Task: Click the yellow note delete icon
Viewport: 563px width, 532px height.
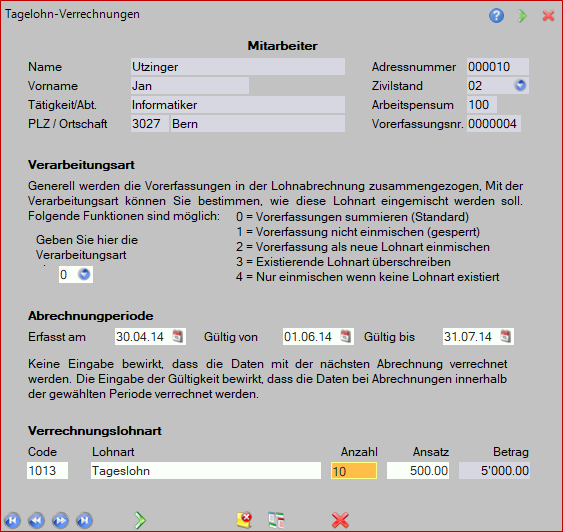Action: (244, 520)
